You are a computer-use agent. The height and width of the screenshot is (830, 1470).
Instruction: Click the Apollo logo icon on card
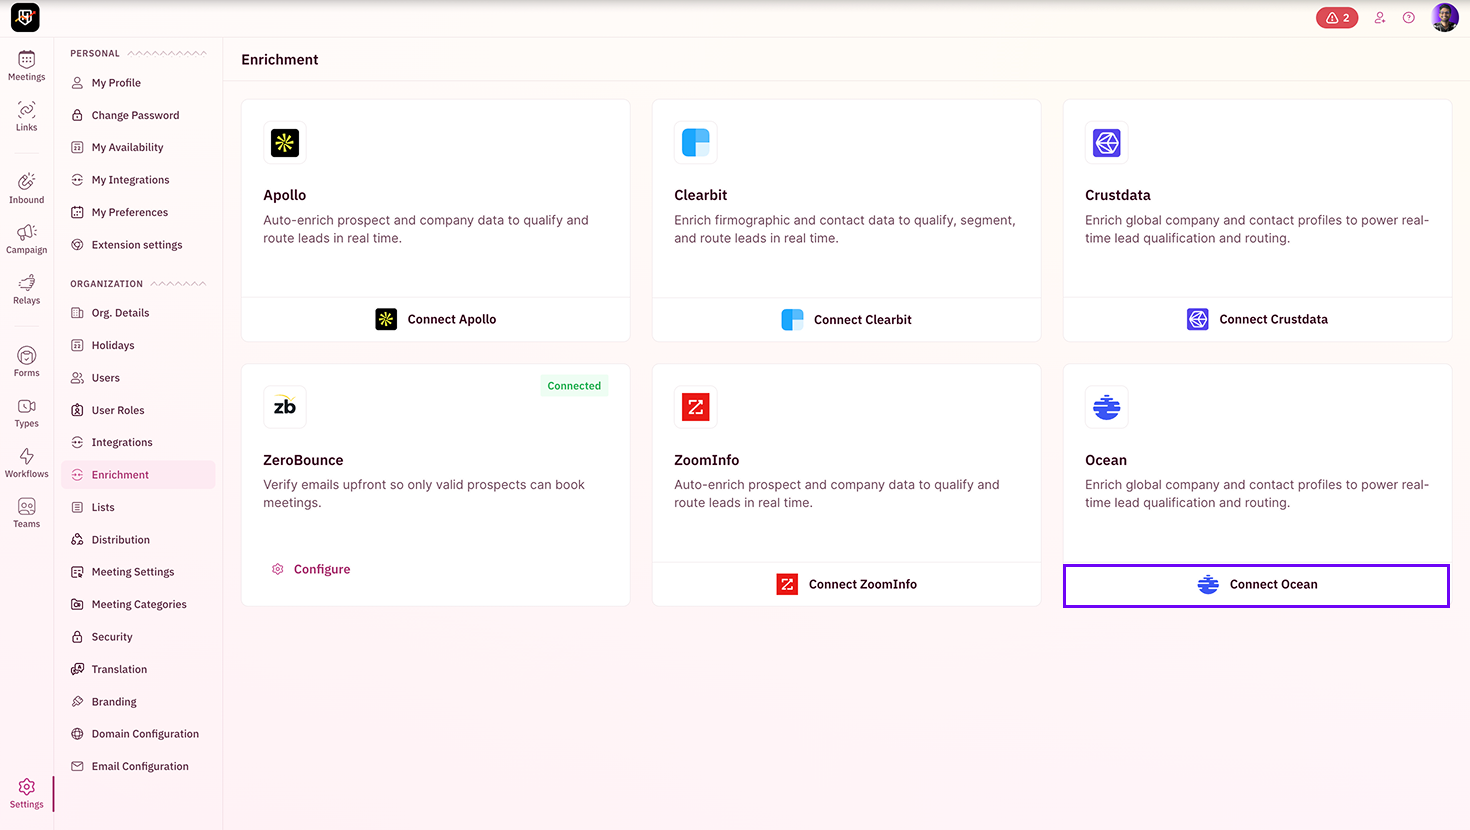(285, 143)
